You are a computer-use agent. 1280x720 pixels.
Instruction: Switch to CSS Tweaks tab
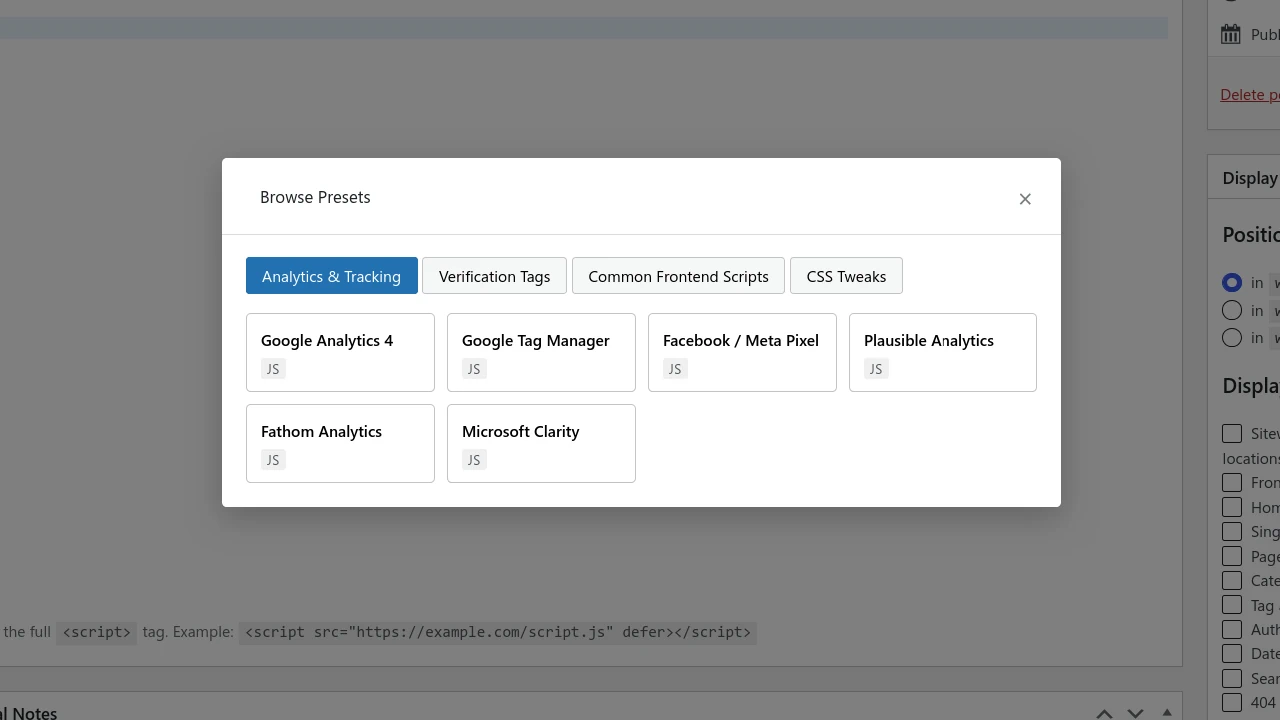[x=846, y=276]
